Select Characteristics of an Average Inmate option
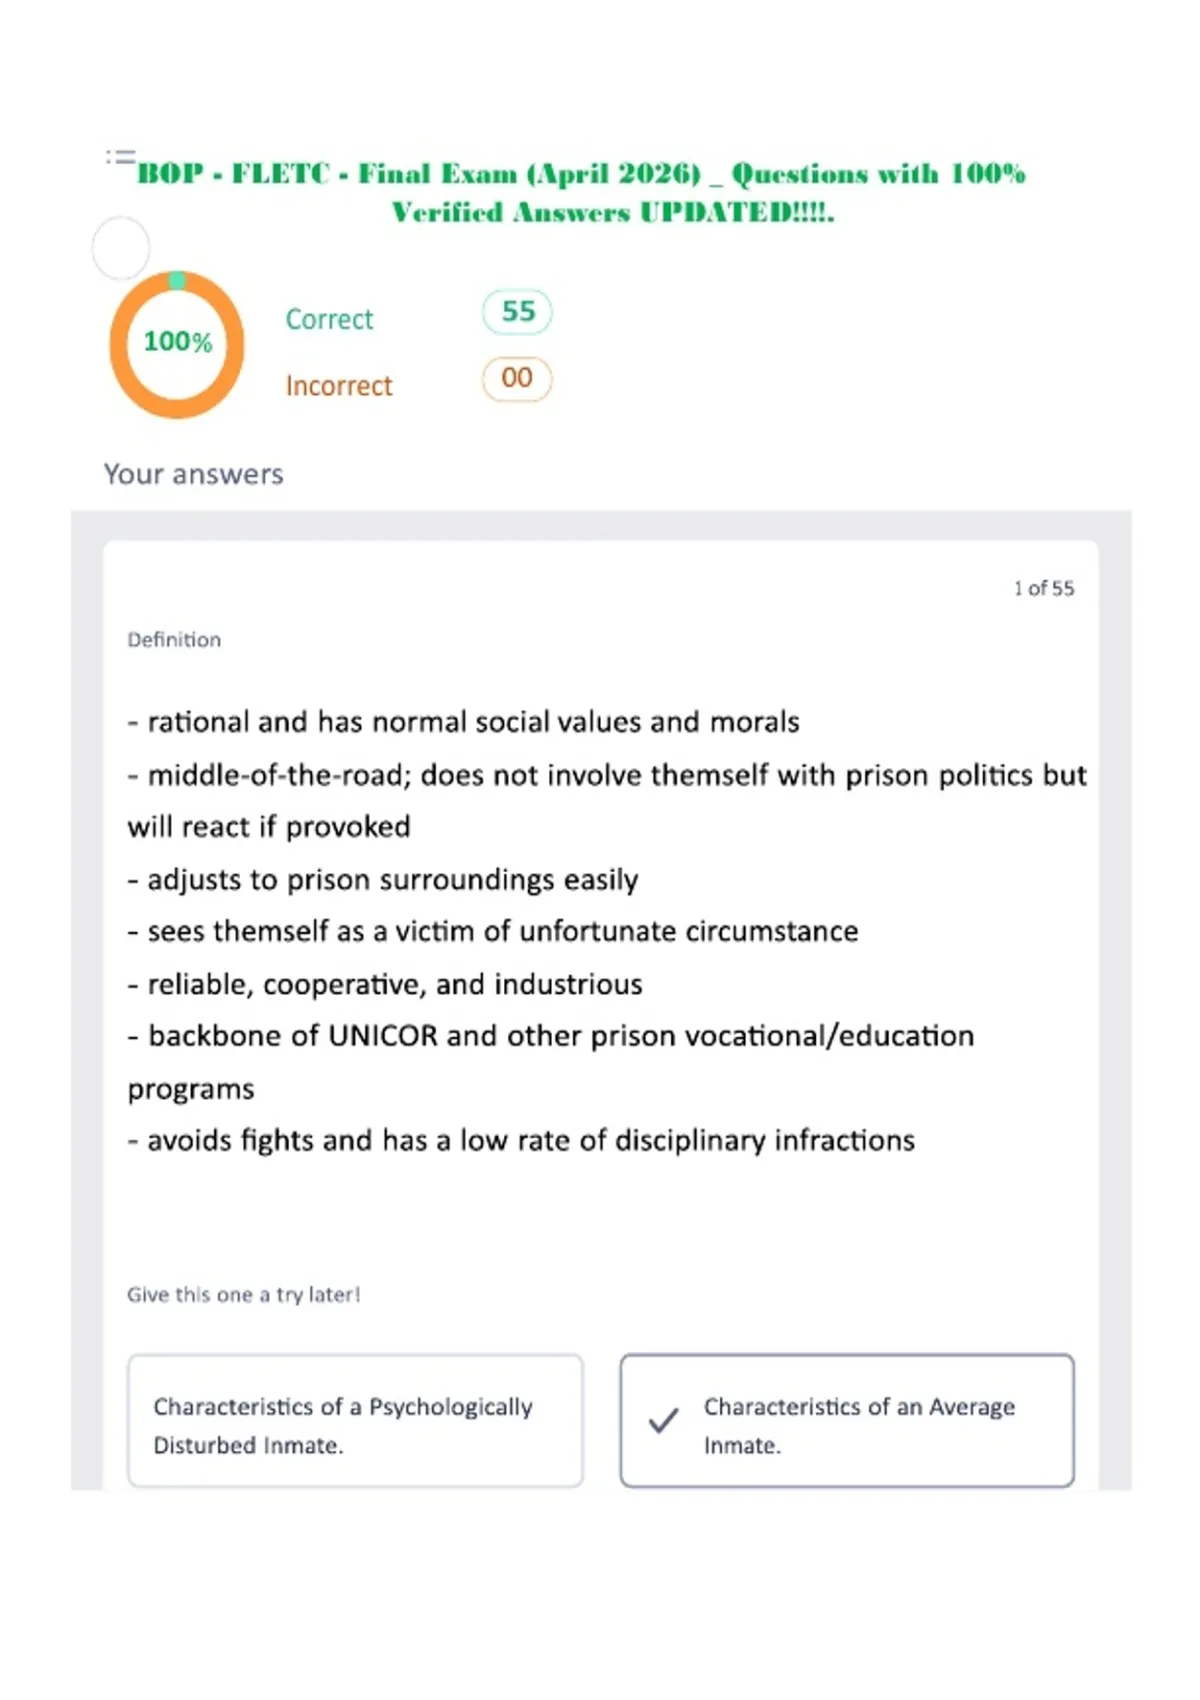This screenshot has width=1200, height=1700. point(847,1421)
